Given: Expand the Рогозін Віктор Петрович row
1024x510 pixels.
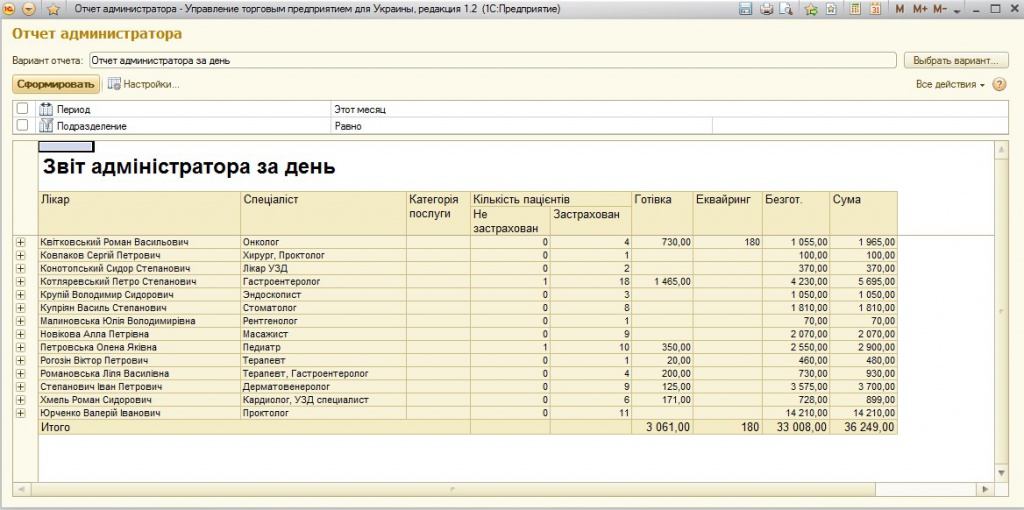Looking at the screenshot, I should point(20,360).
